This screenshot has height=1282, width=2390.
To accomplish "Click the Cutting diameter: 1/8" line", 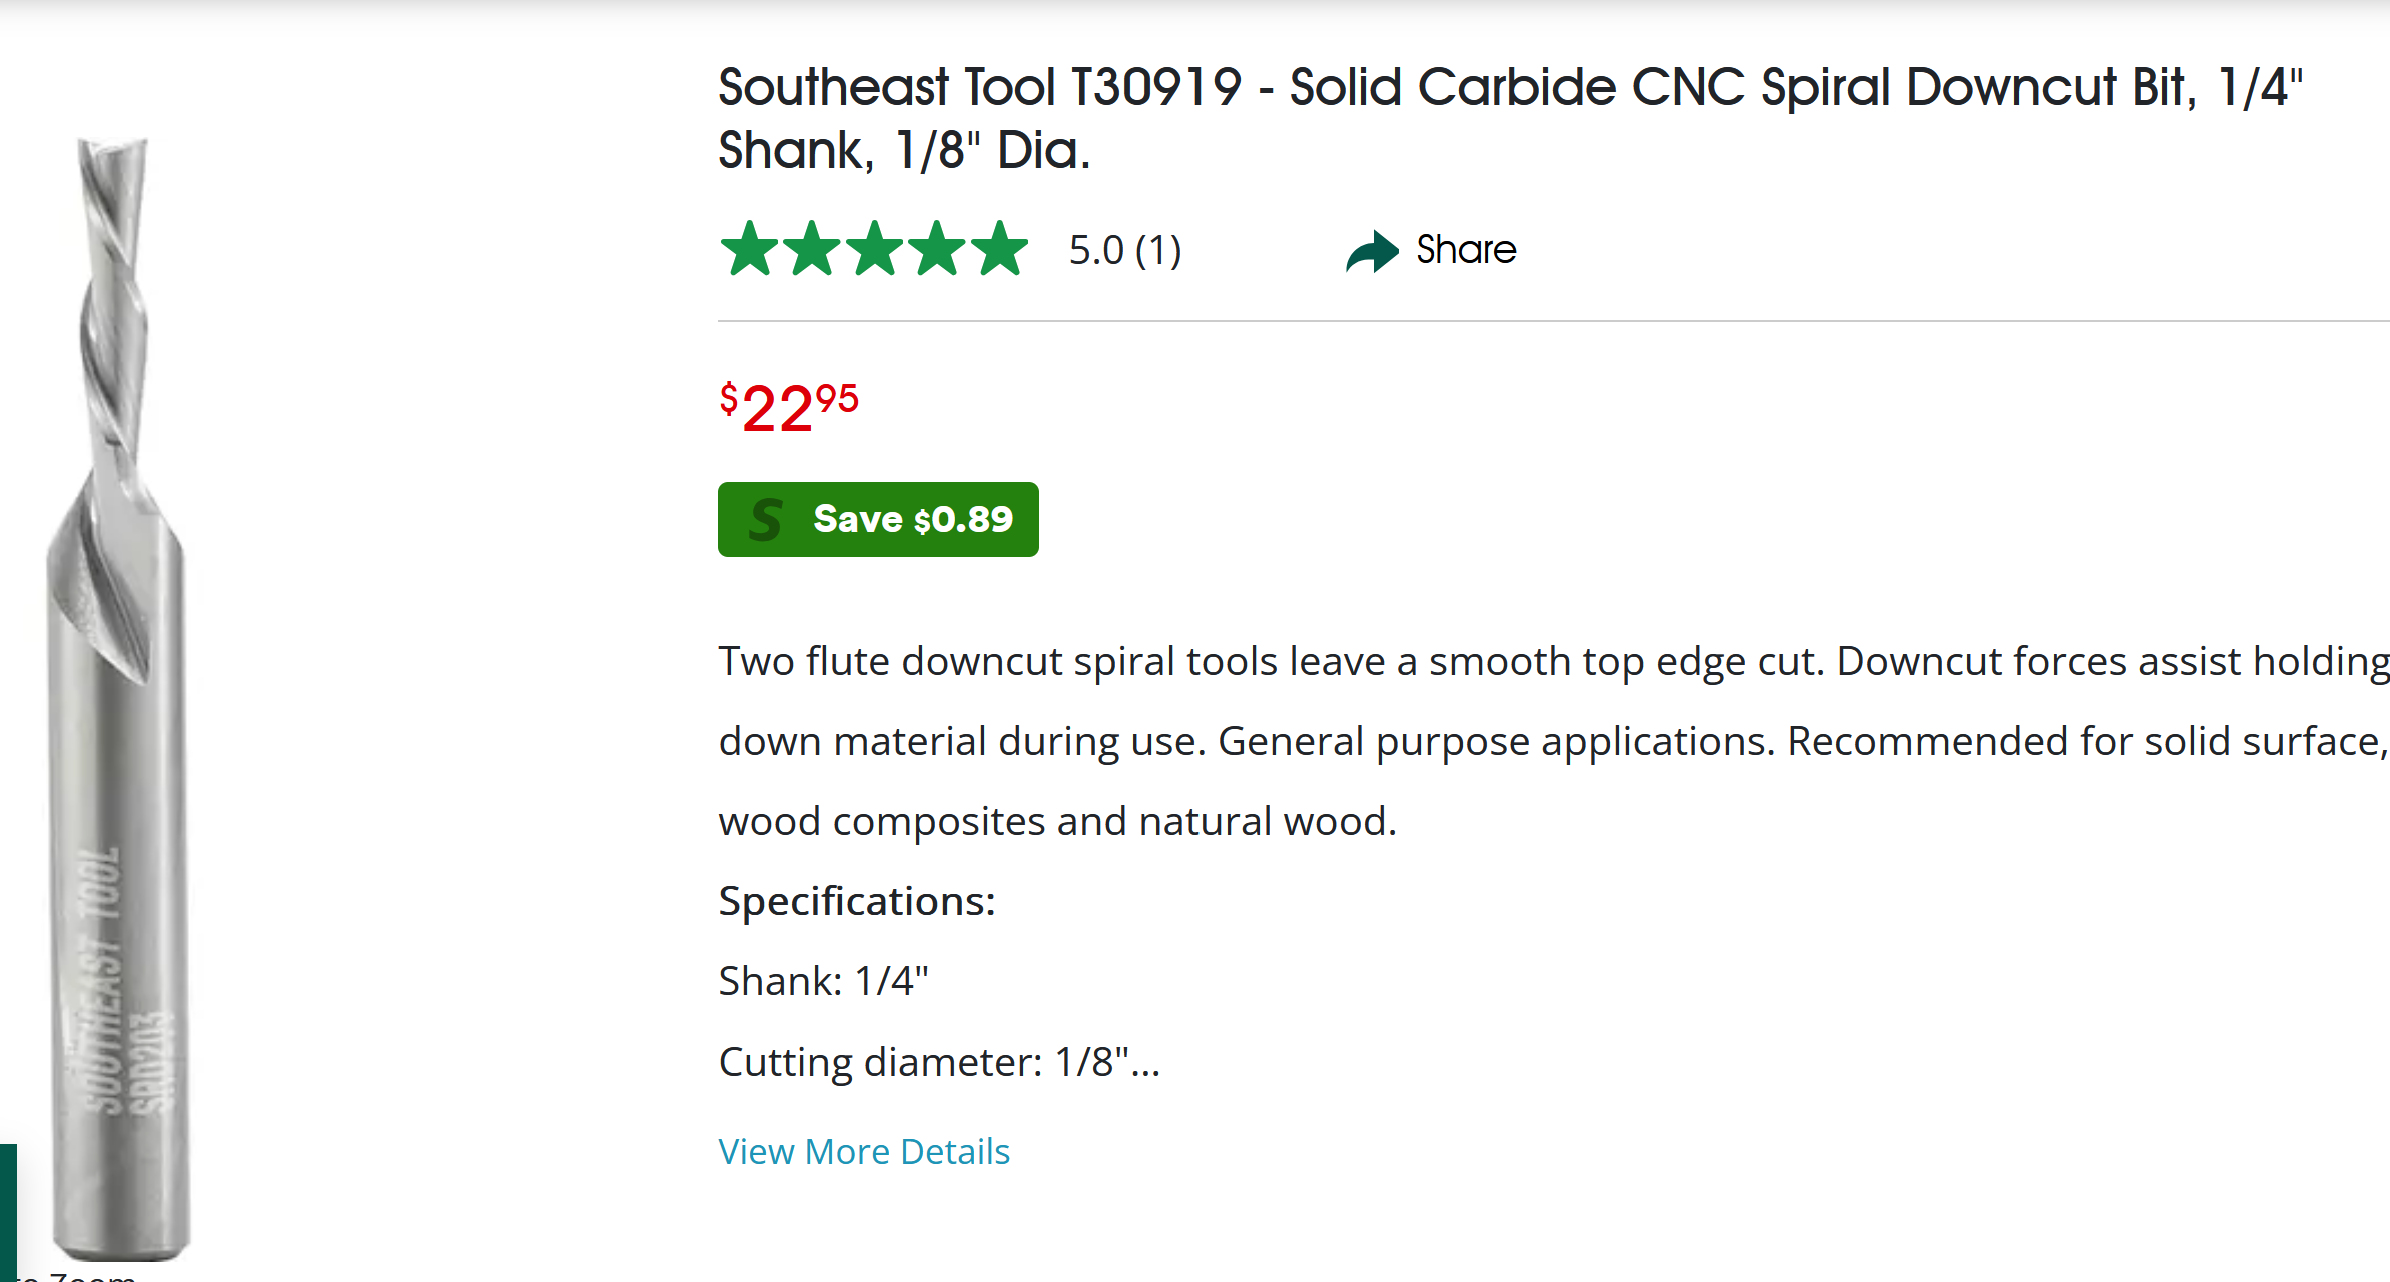I will (x=939, y=1061).
